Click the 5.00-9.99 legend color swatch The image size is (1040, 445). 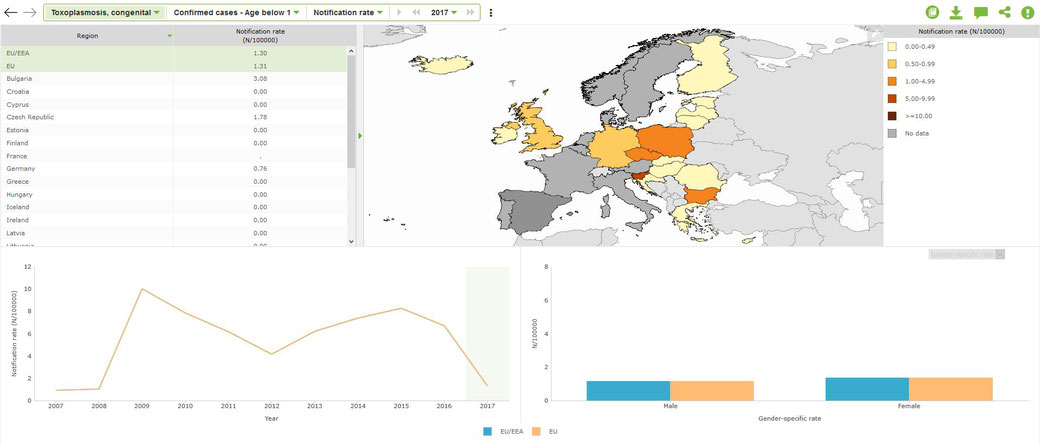click(x=892, y=99)
